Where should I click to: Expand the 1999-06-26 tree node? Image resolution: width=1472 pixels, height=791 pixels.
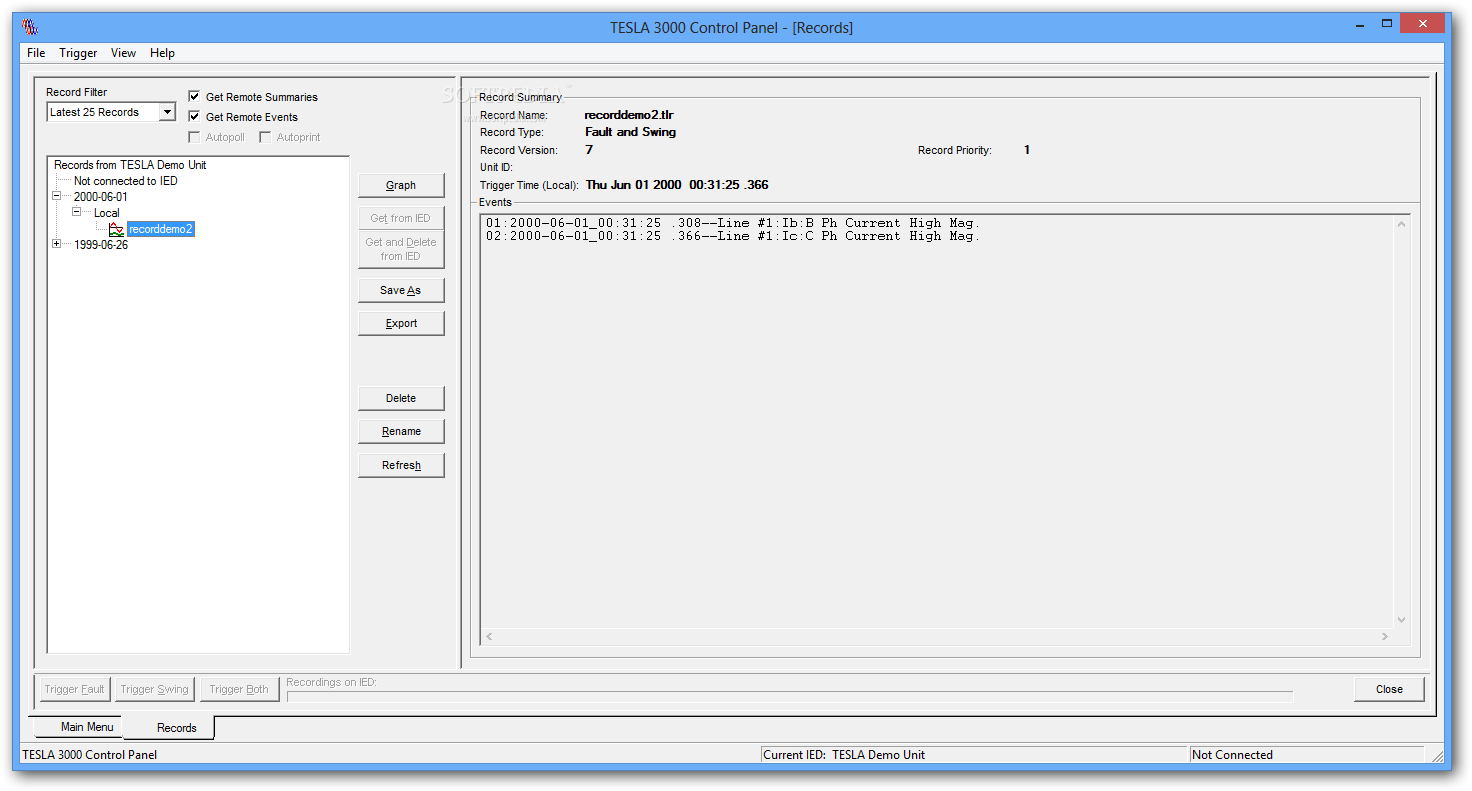coord(57,245)
